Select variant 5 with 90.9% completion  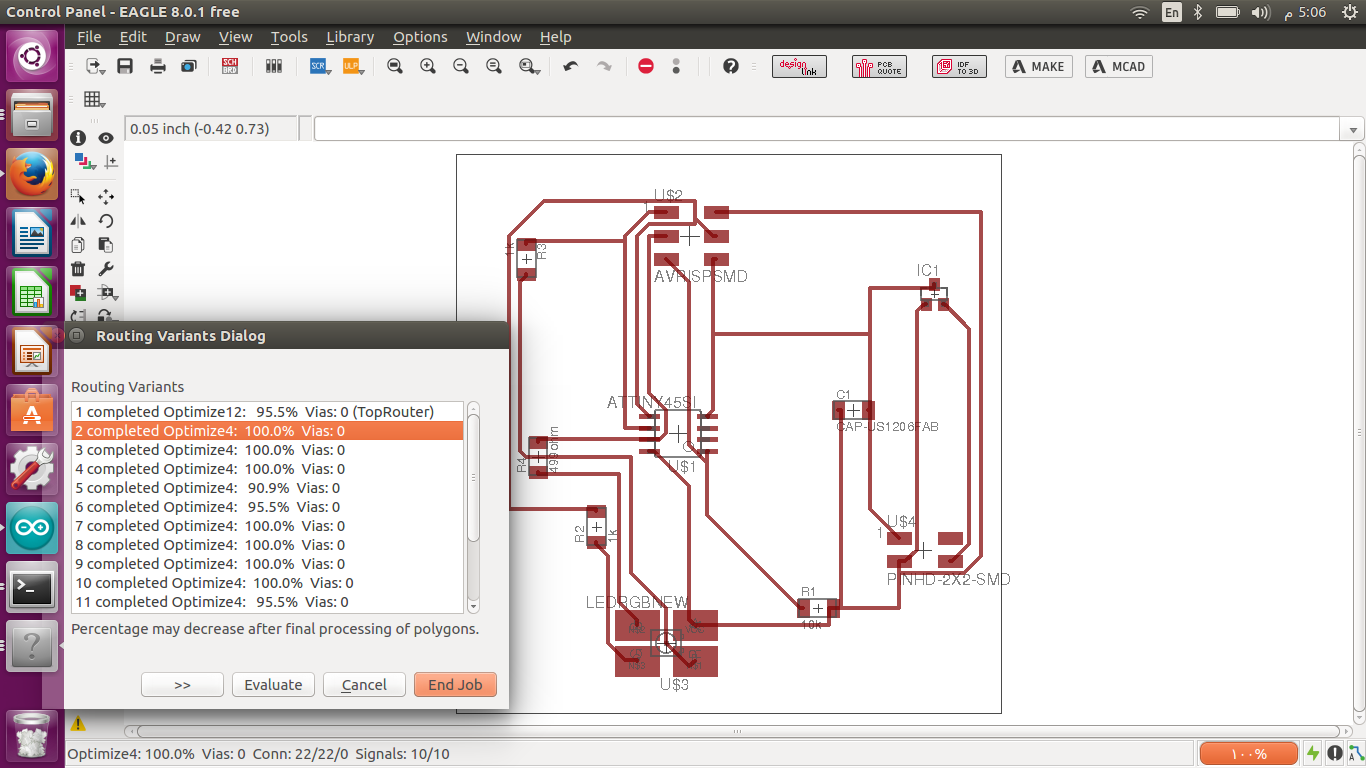pos(267,488)
